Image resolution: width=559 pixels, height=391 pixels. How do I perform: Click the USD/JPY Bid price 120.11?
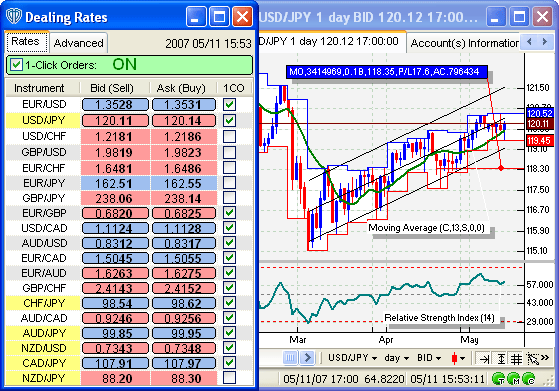point(115,120)
